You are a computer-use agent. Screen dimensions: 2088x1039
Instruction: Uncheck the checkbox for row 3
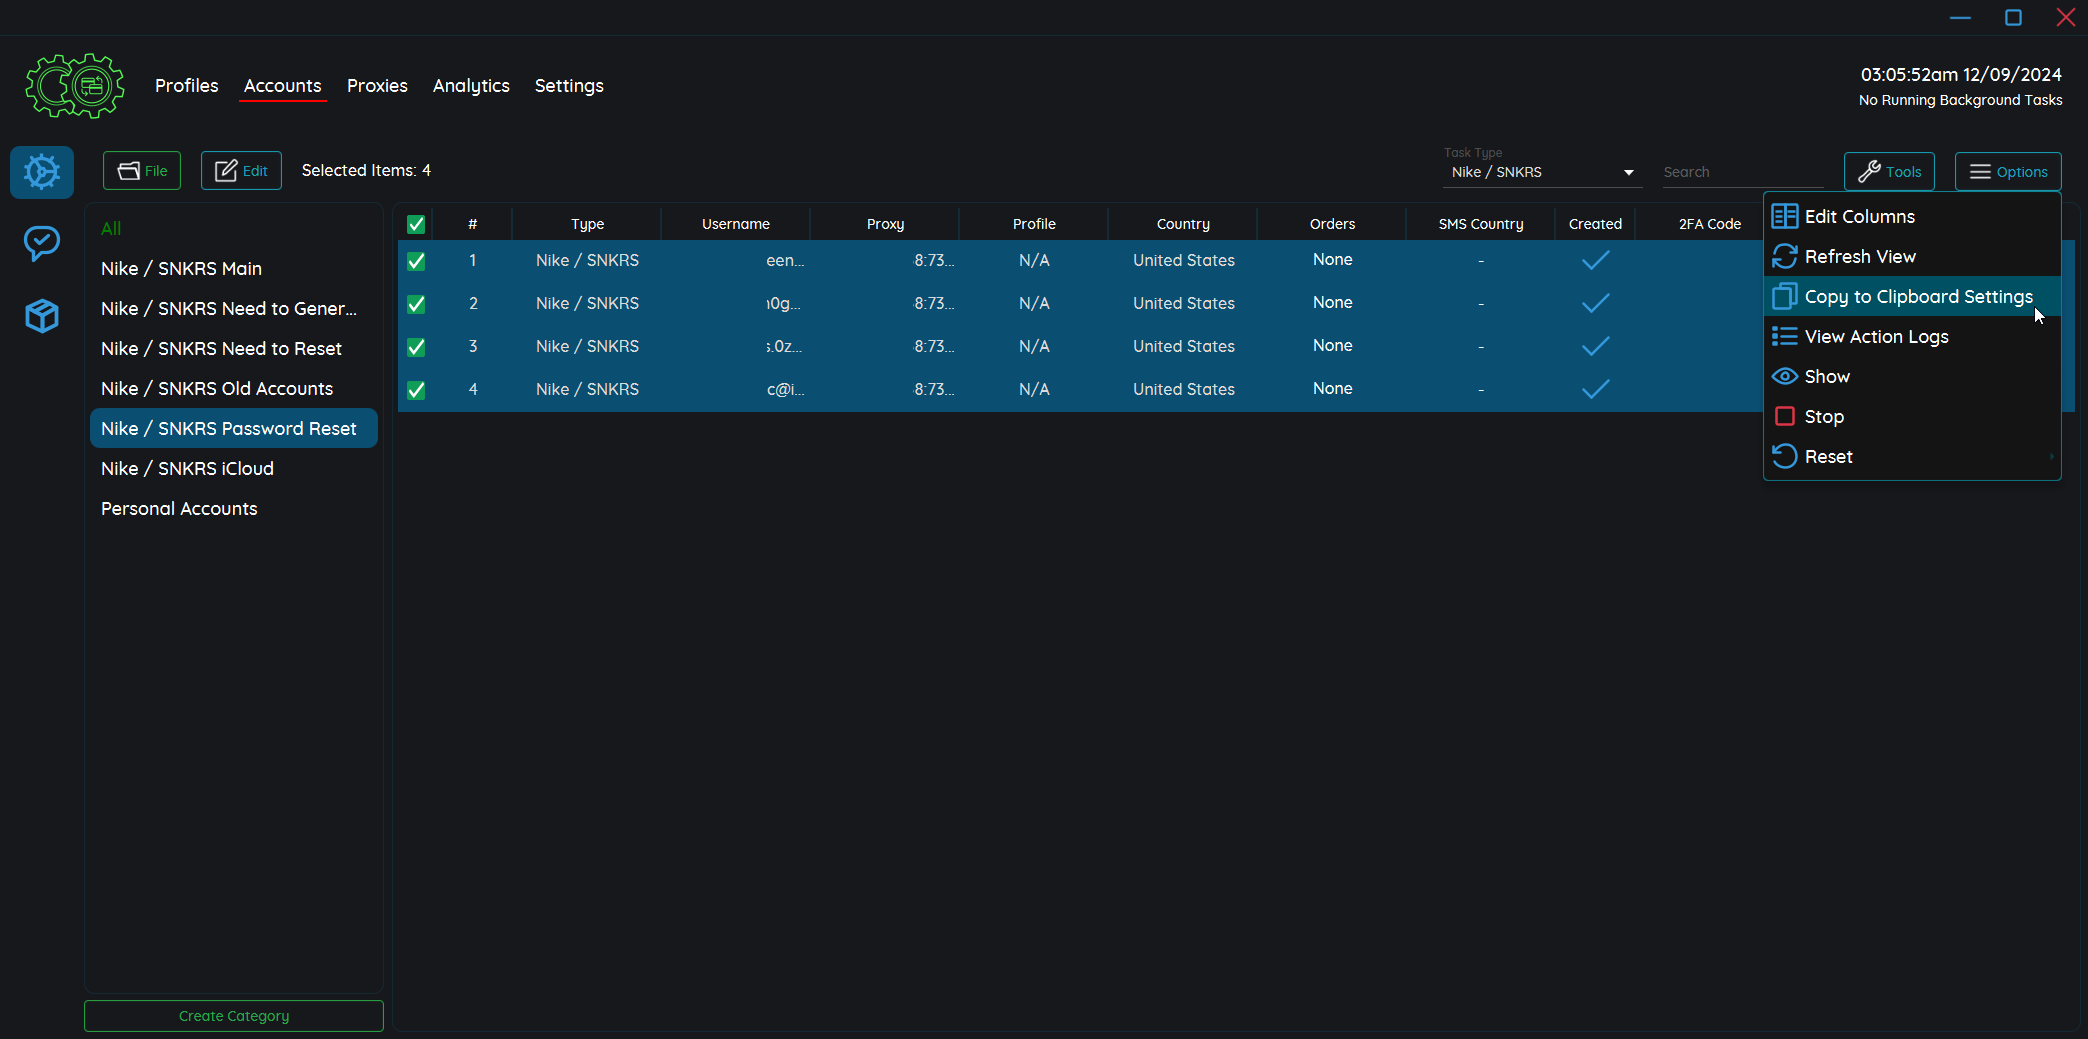click(417, 347)
